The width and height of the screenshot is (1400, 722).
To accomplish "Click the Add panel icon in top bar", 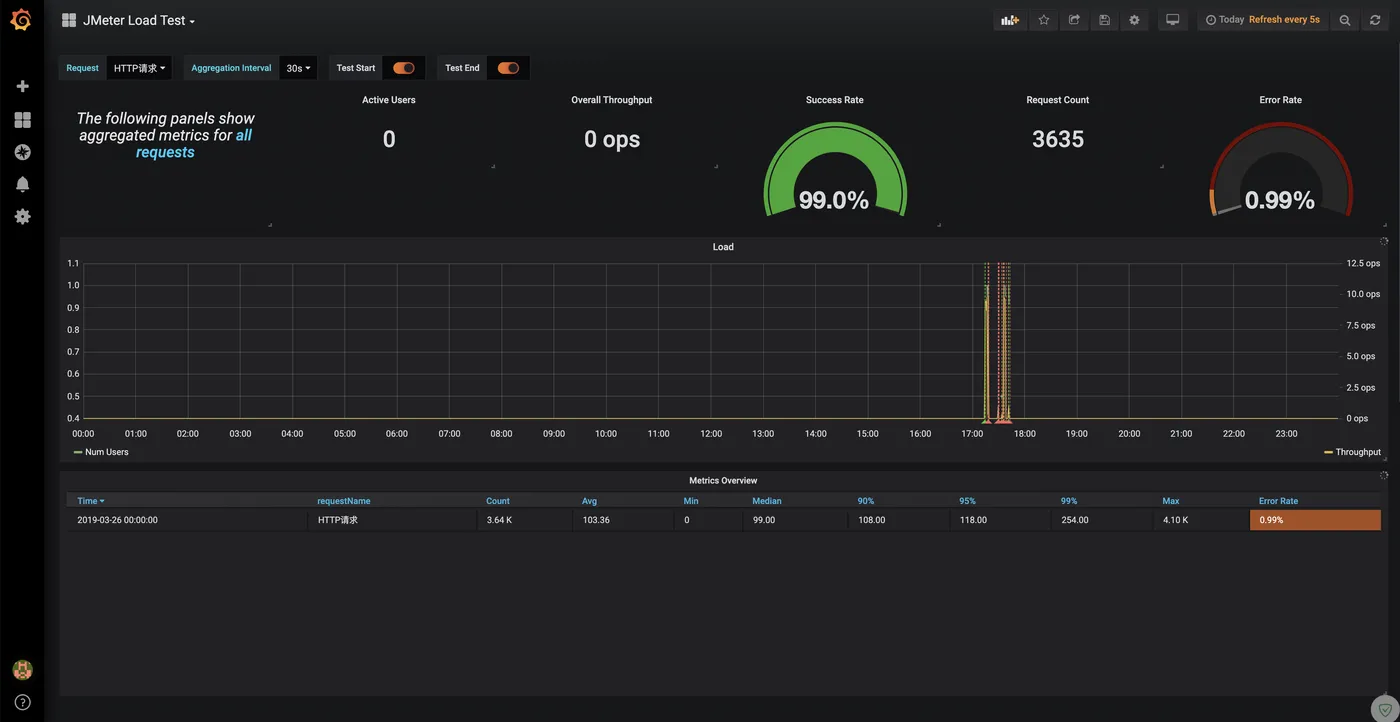I will click(x=1010, y=20).
